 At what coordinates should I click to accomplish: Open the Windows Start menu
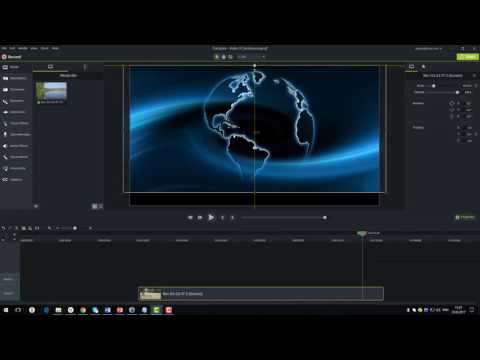click(6, 310)
